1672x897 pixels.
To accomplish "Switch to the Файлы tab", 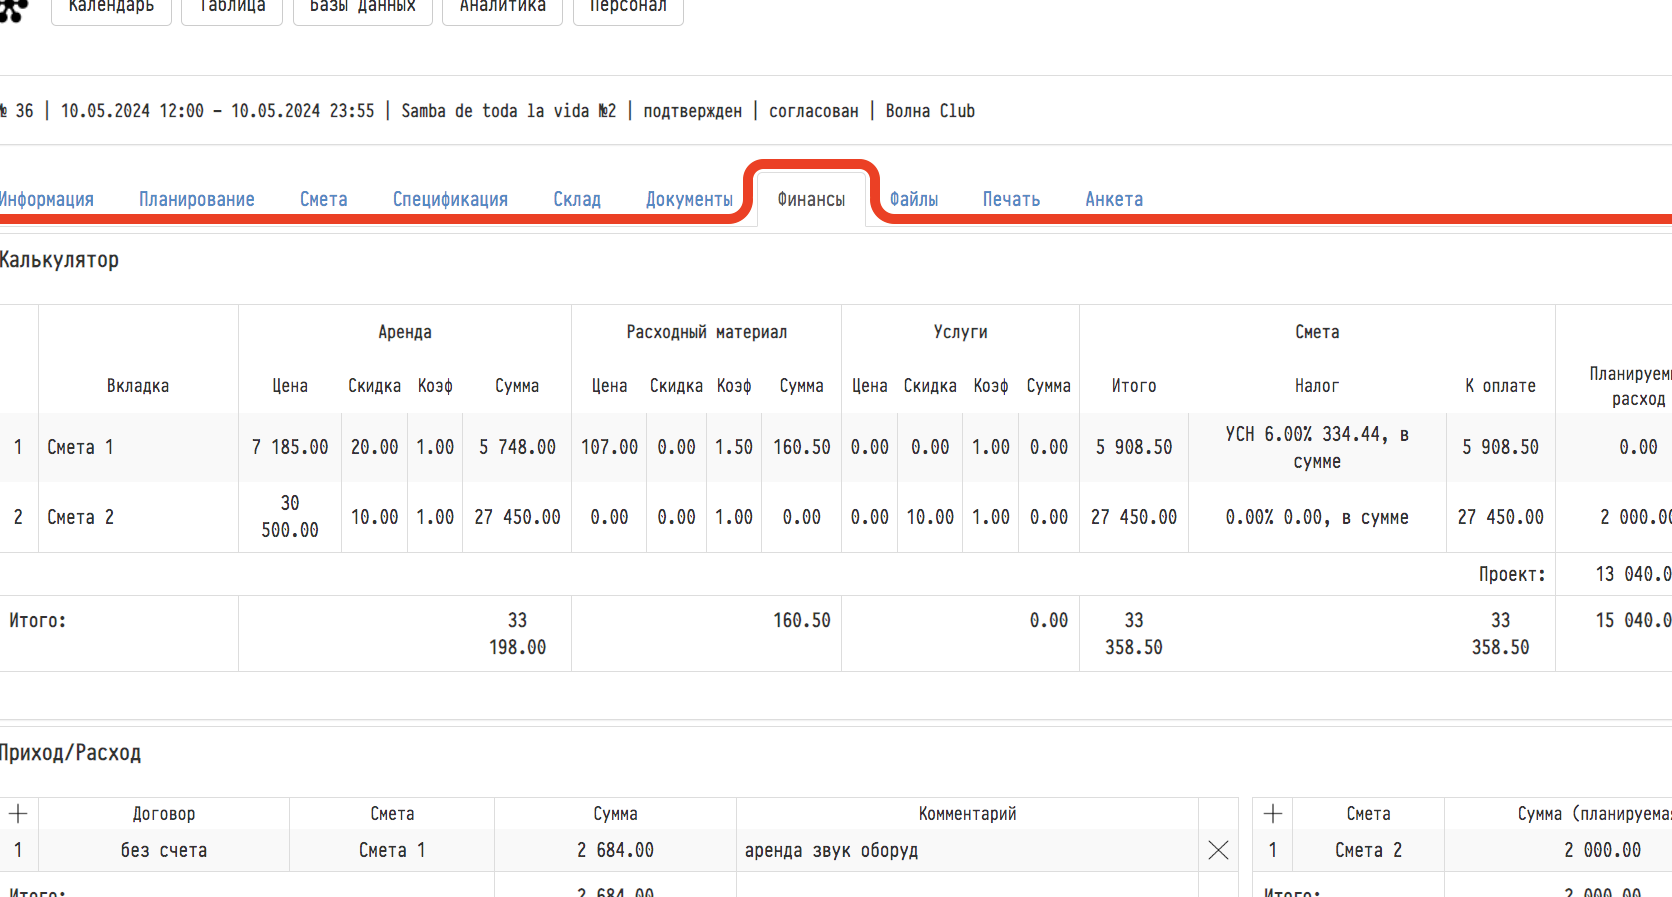I will click(x=914, y=199).
